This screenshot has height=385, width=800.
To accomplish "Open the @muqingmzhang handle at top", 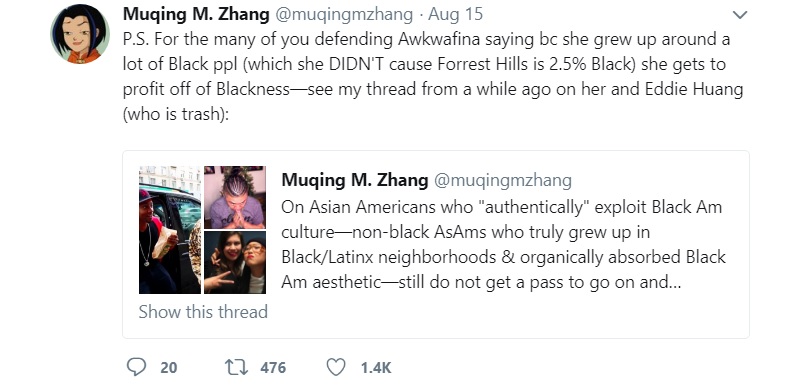I will 344,14.
